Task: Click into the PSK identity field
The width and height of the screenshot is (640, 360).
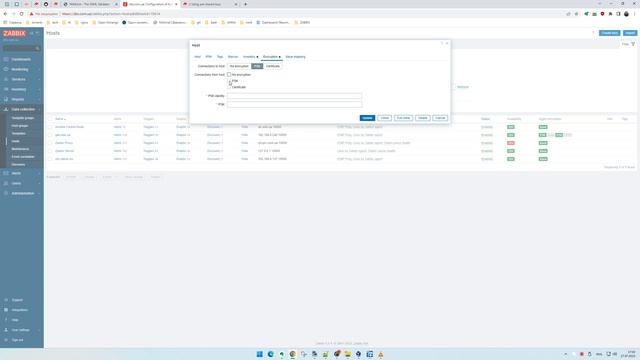Action: pos(294,96)
